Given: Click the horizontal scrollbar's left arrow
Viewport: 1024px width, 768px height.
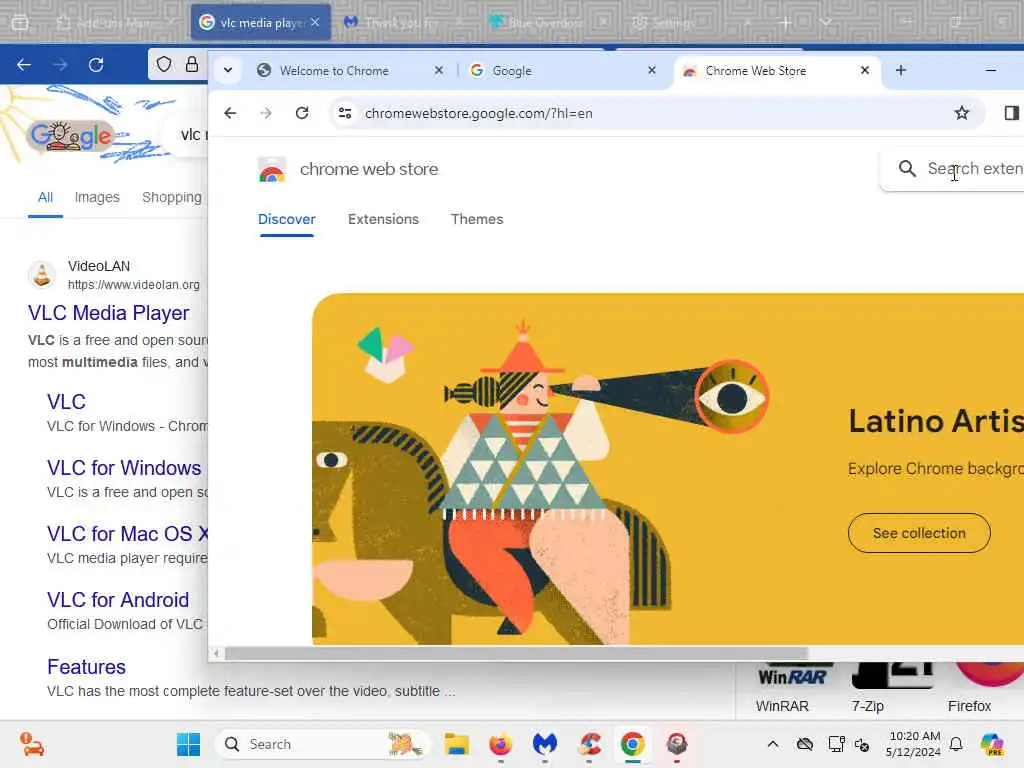Looking at the screenshot, I should click(x=216, y=653).
